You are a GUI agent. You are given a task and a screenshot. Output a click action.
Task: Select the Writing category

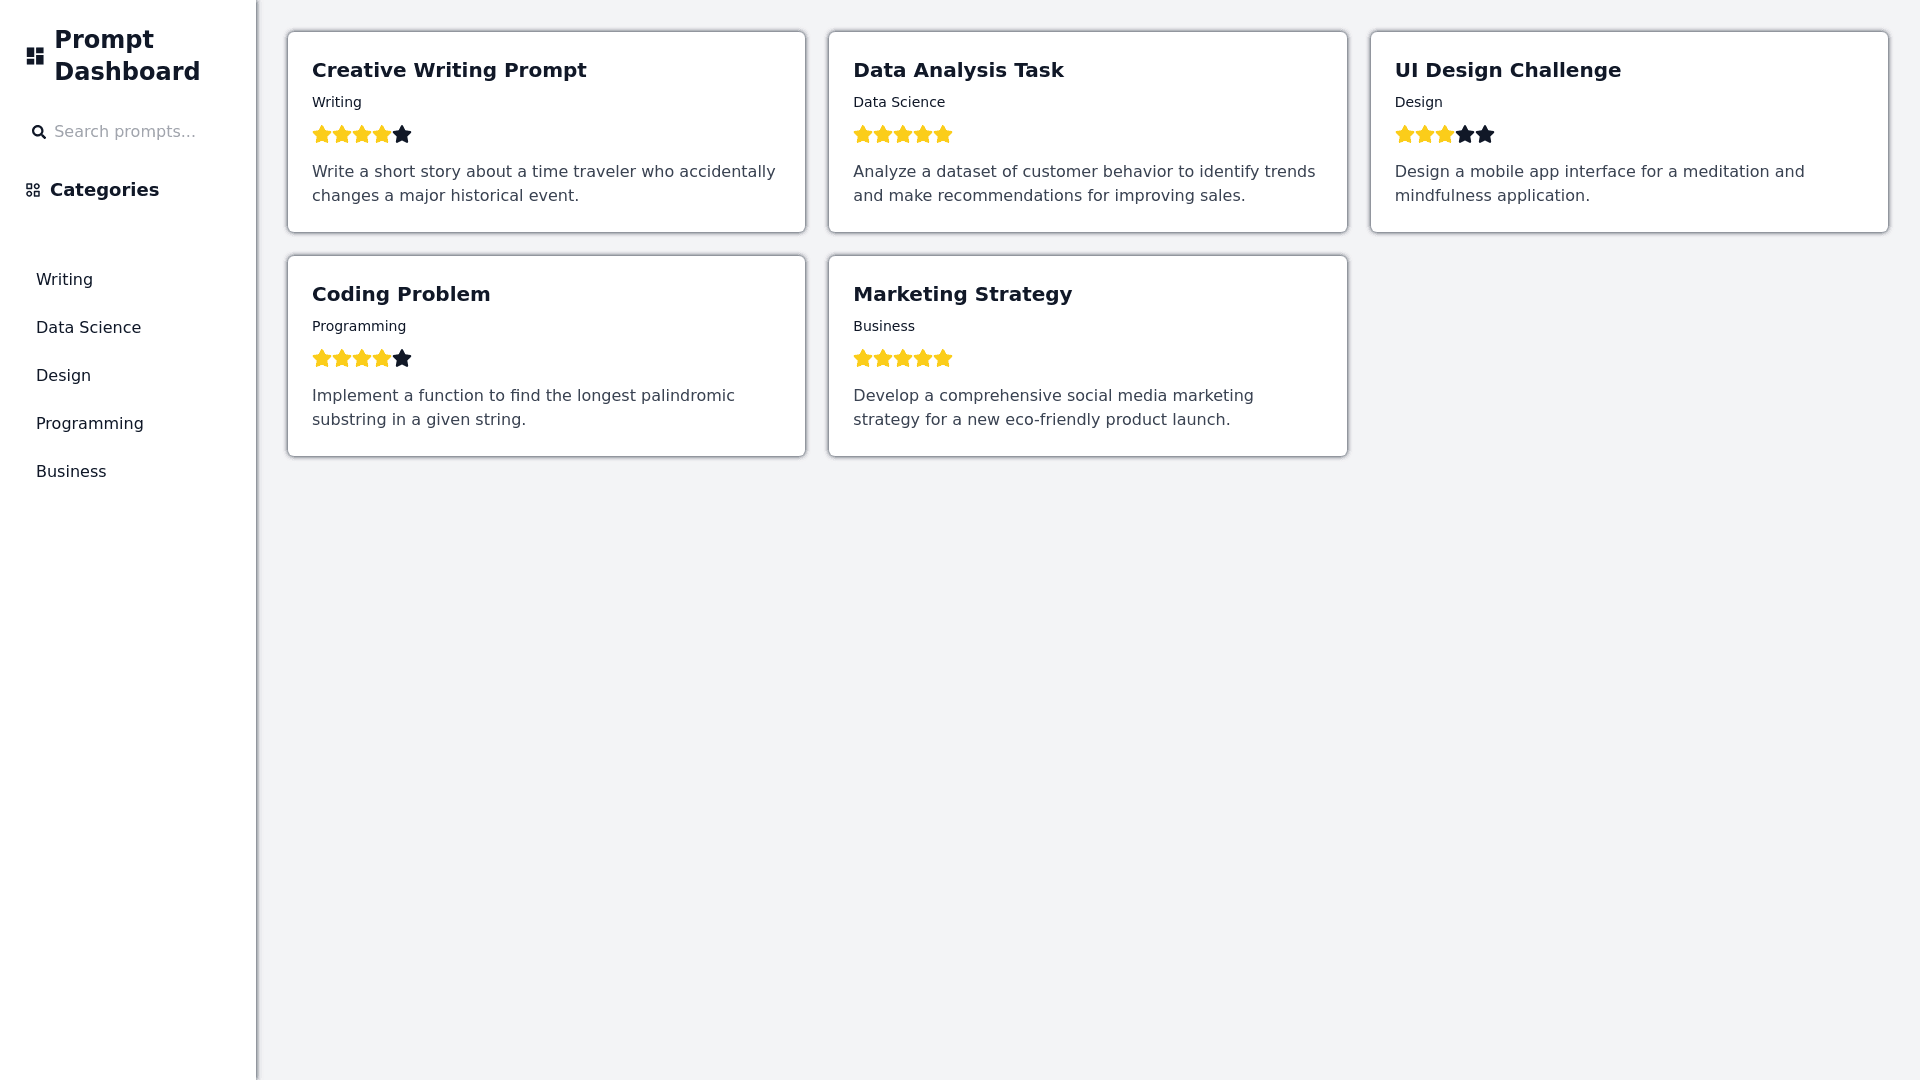point(64,280)
